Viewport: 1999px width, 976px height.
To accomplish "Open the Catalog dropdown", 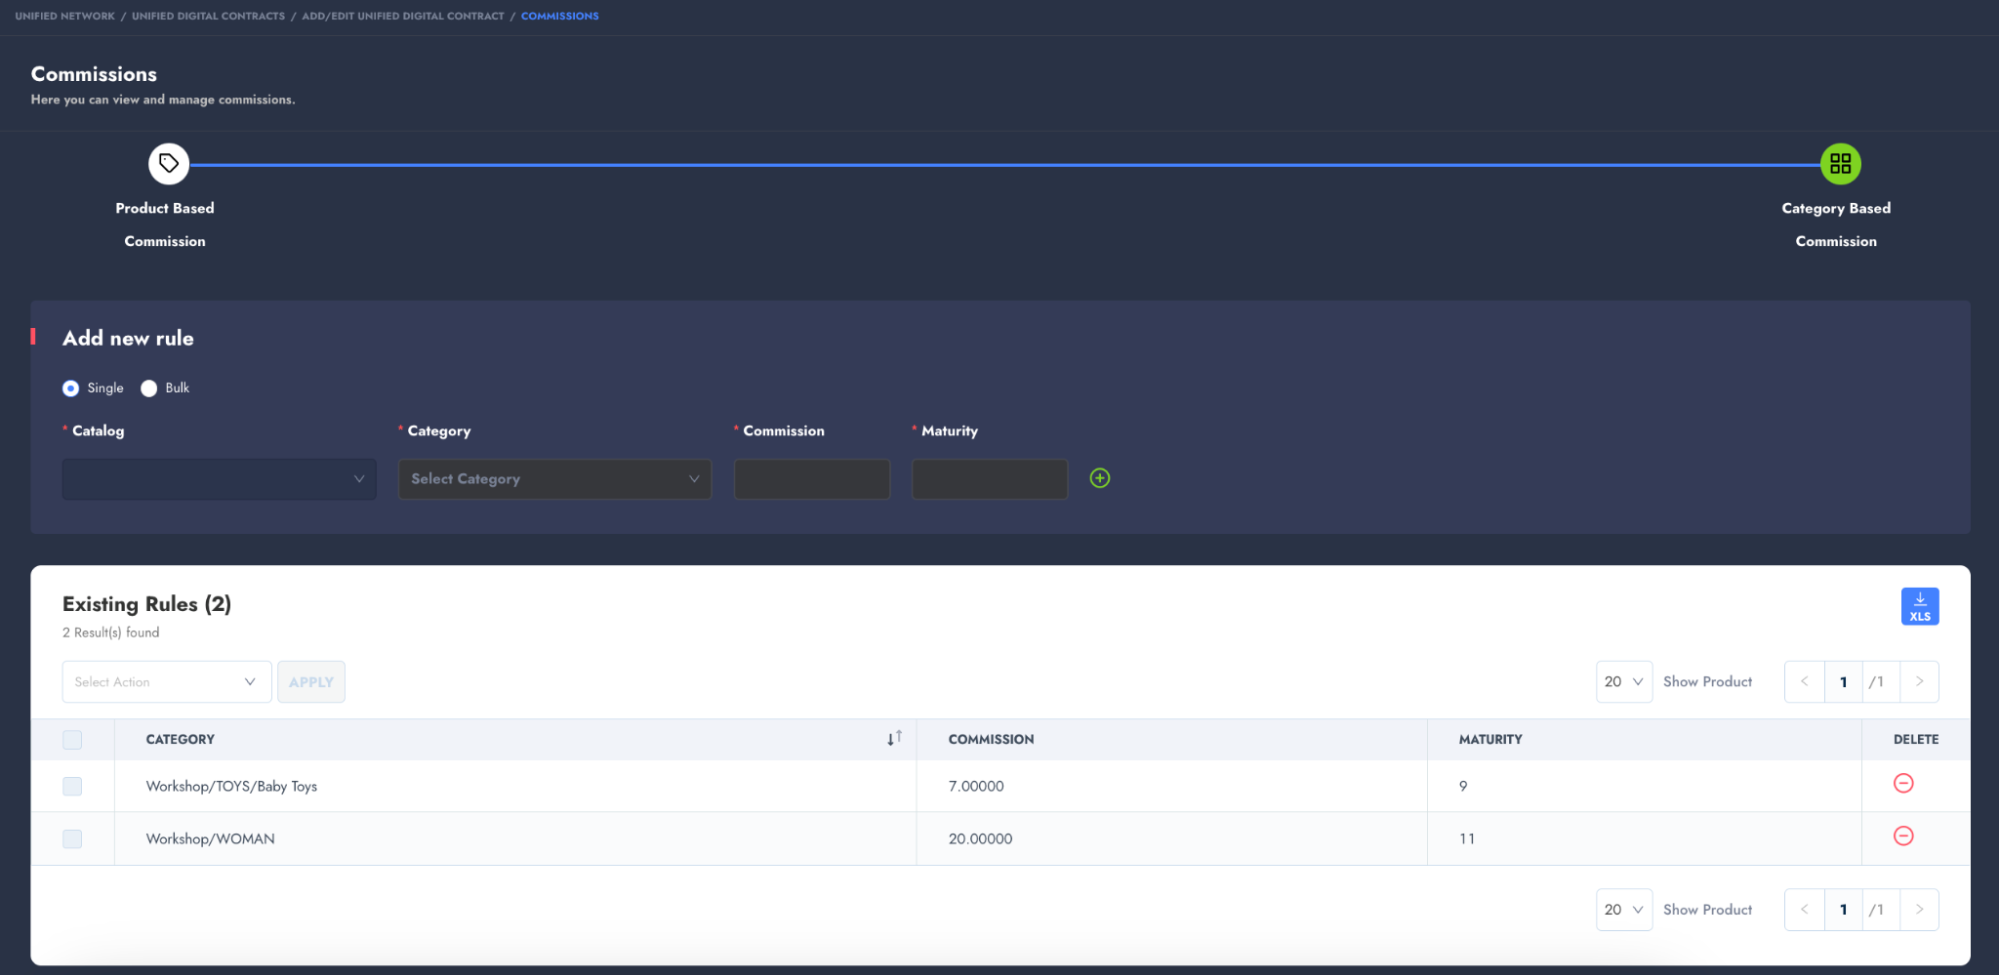I will click(x=219, y=480).
